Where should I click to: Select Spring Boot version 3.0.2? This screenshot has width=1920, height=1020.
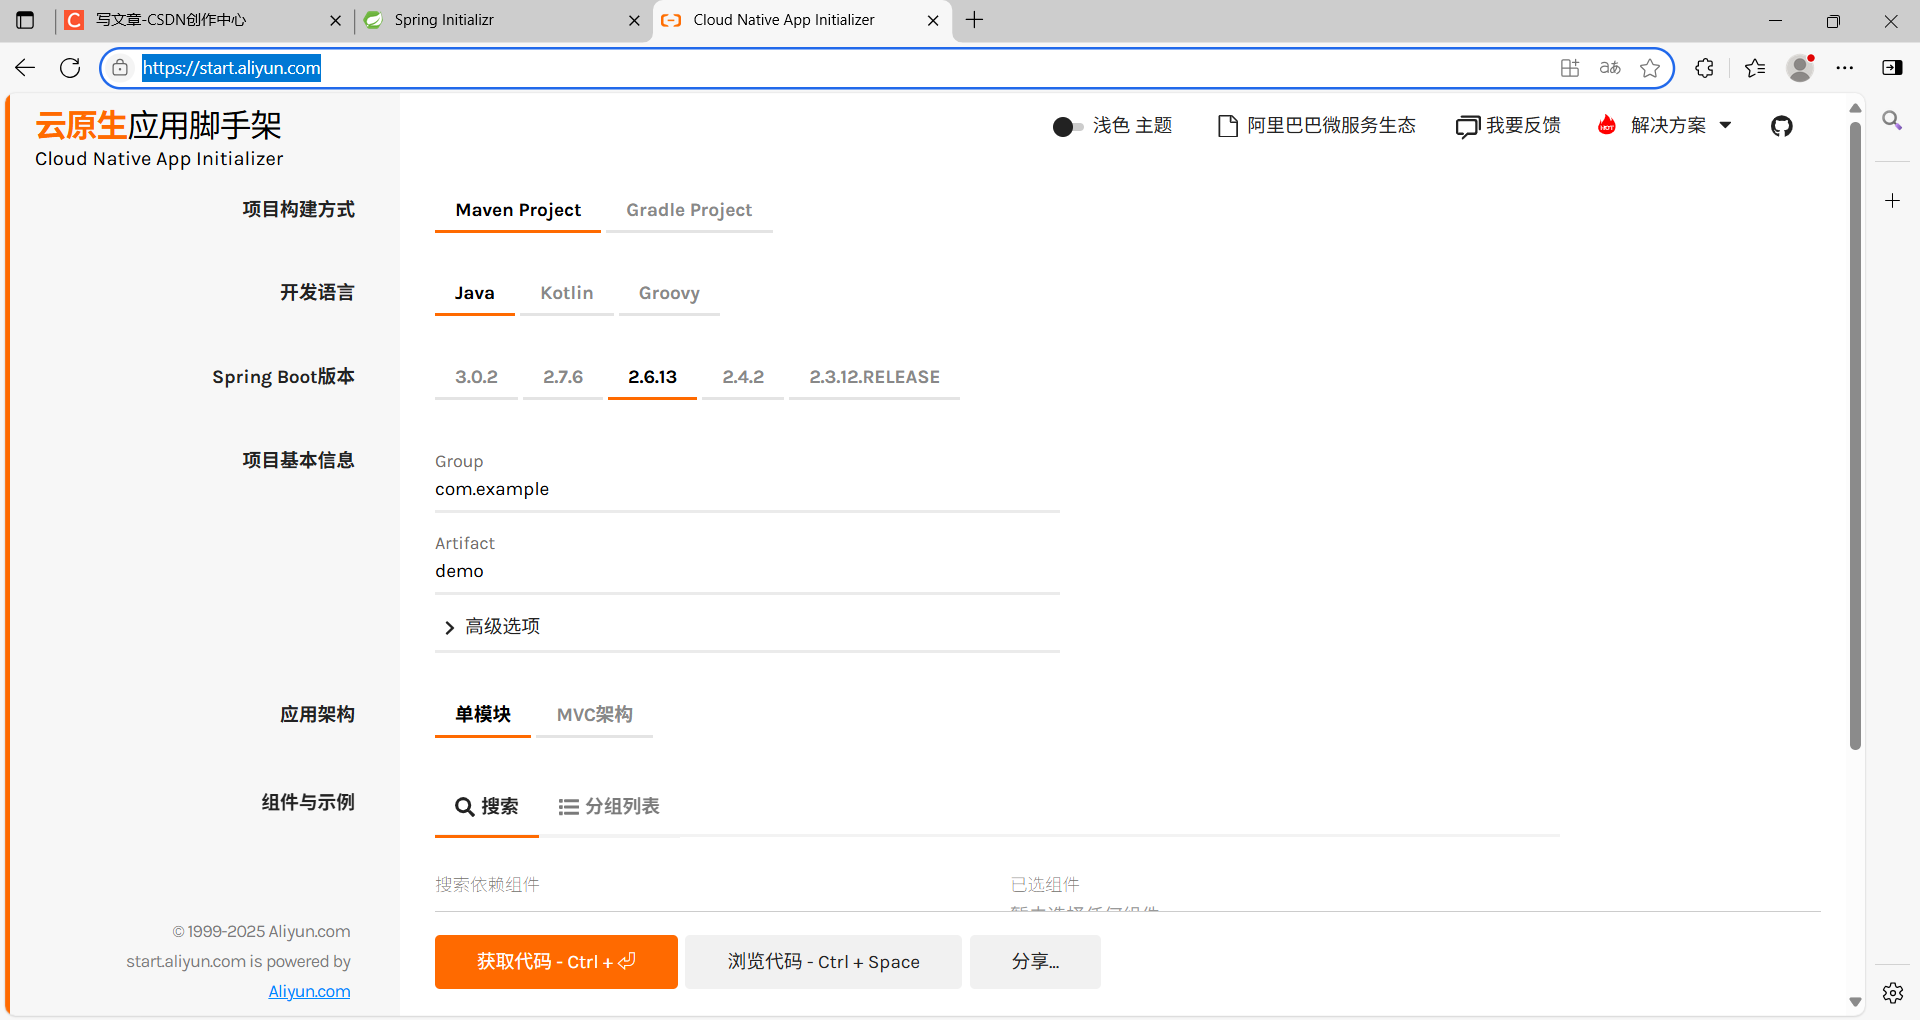[476, 377]
